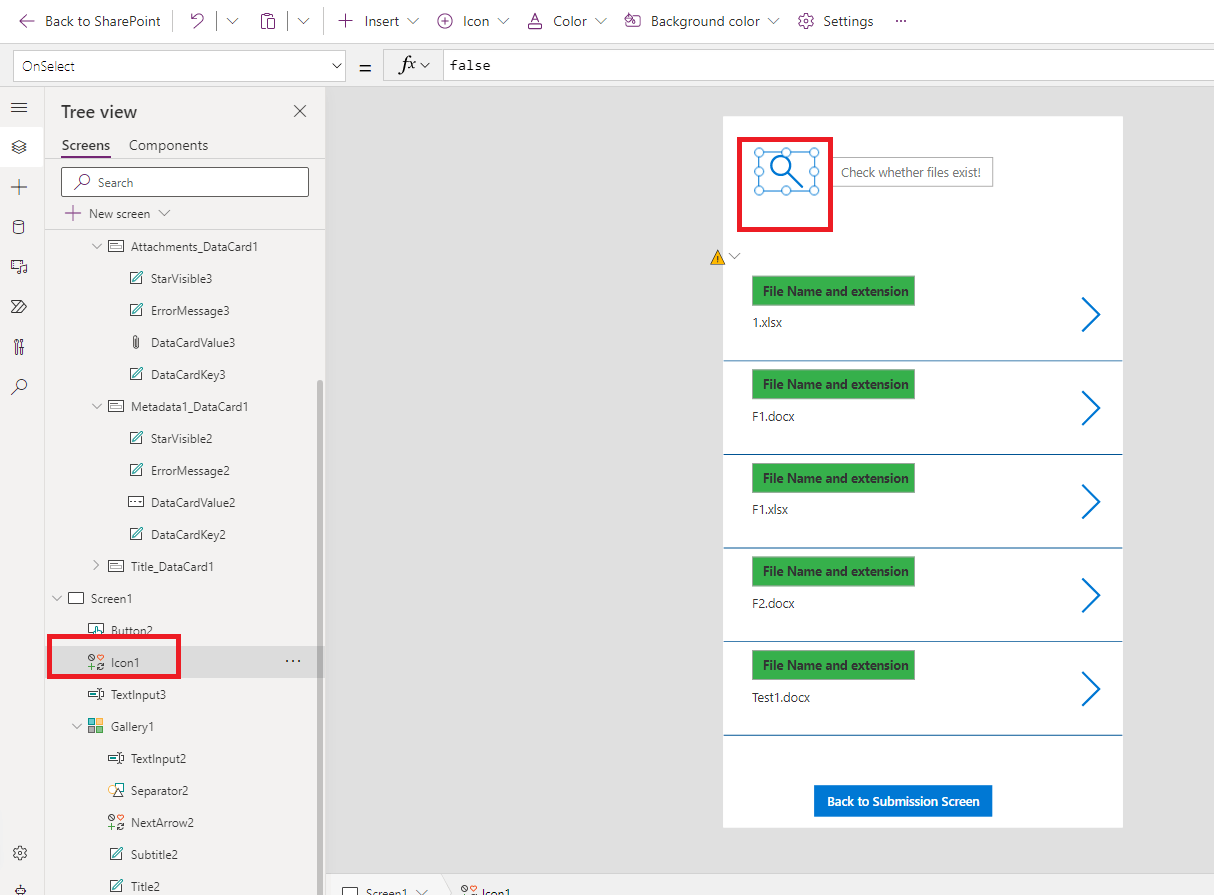
Task: Select the NextArrow chevron on the 1.xlsx row
Action: [1090, 314]
